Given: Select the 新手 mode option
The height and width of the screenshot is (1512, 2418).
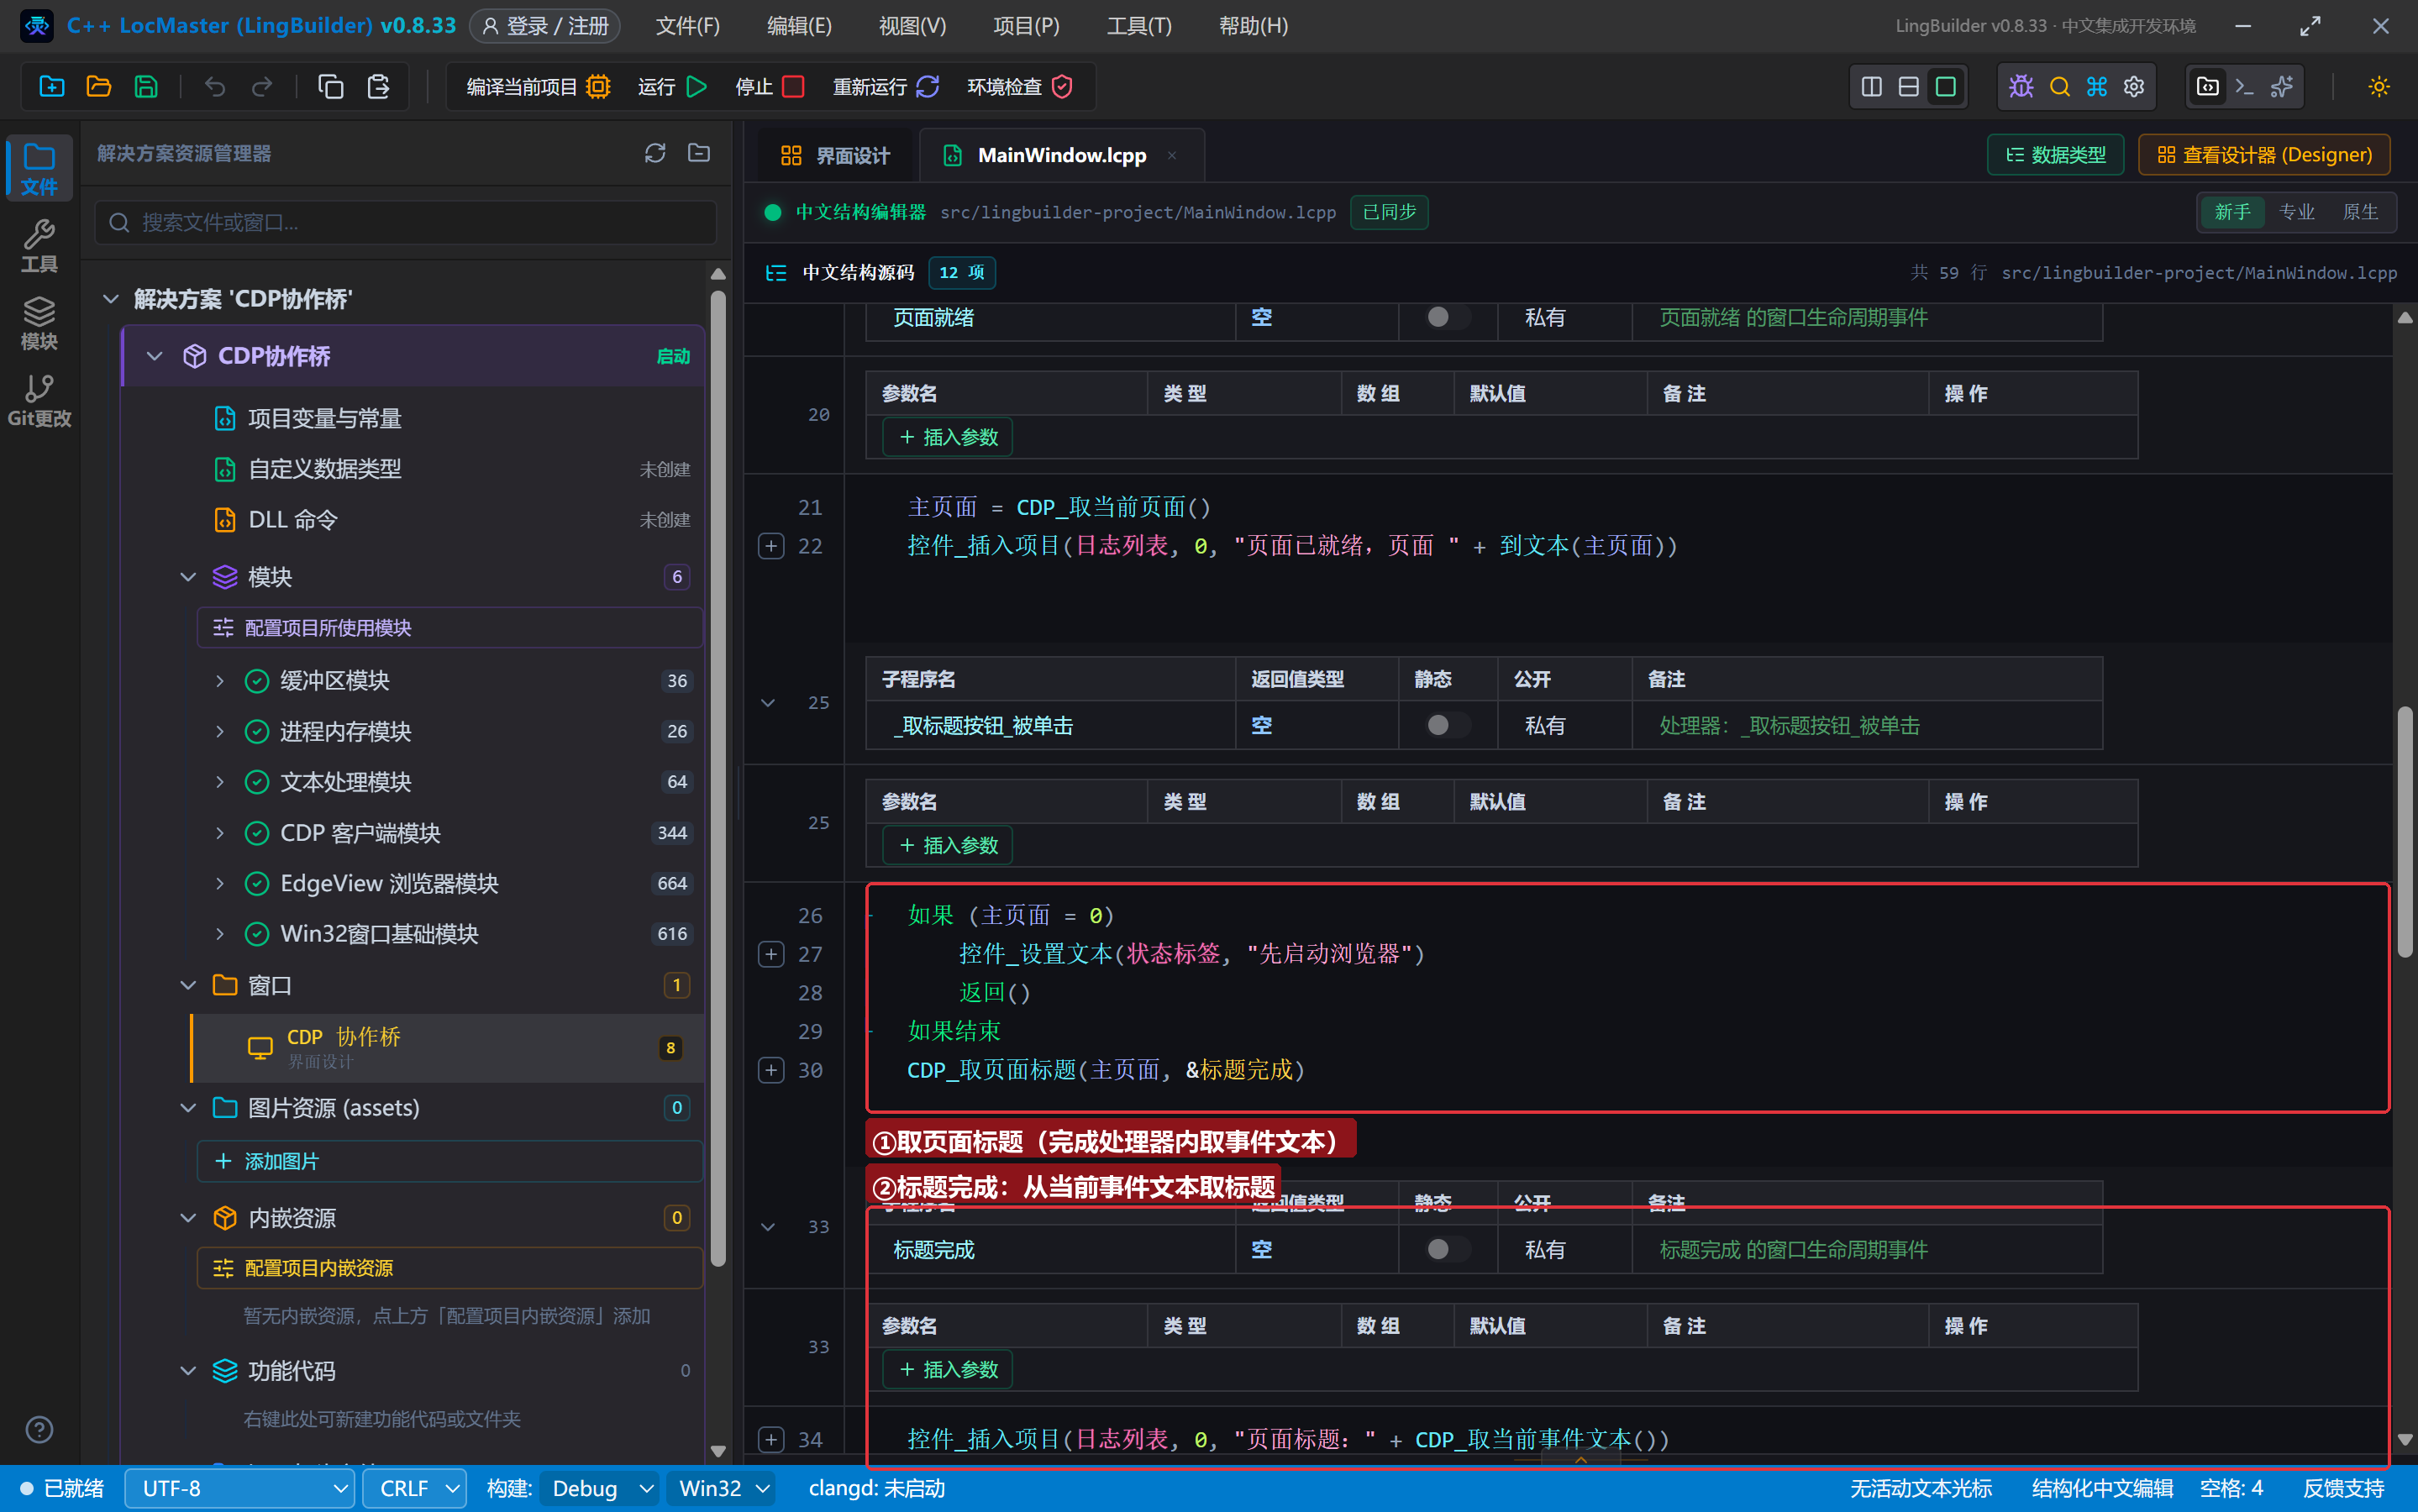Looking at the screenshot, I should pos(2232,212).
